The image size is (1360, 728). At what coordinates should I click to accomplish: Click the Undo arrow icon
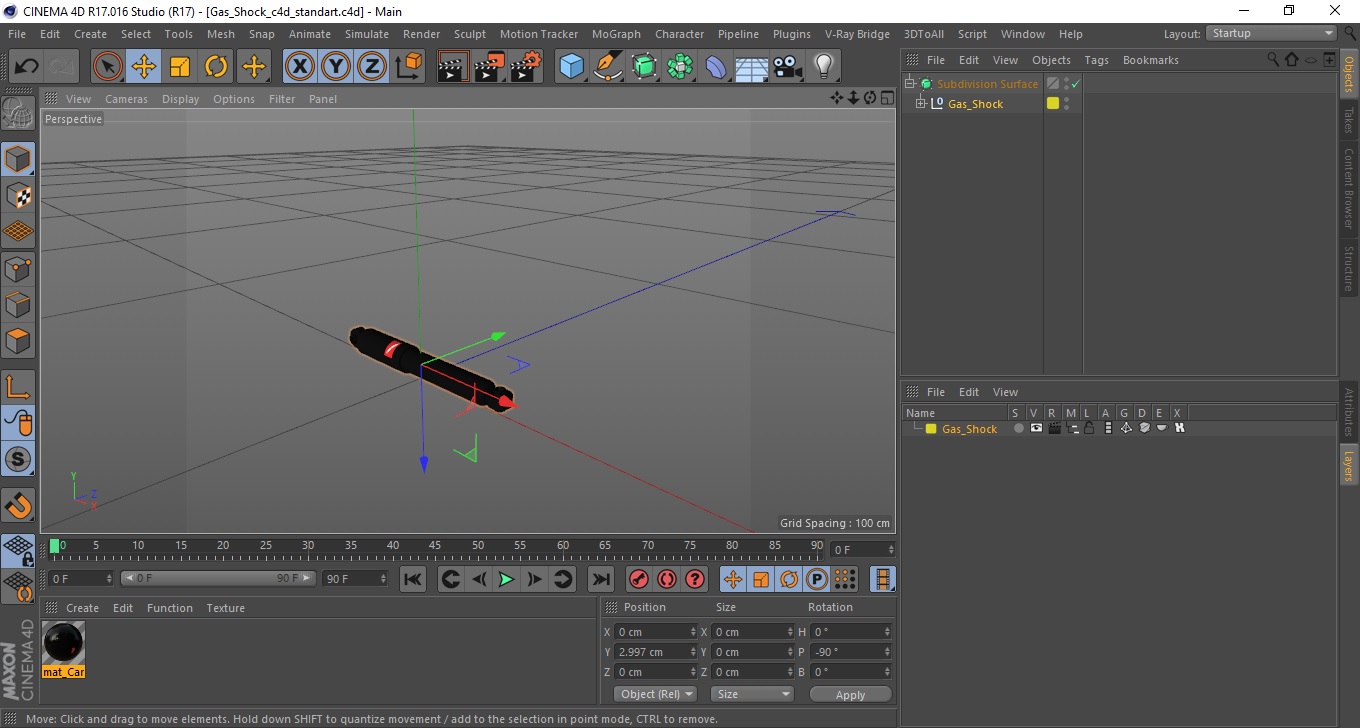coord(27,67)
